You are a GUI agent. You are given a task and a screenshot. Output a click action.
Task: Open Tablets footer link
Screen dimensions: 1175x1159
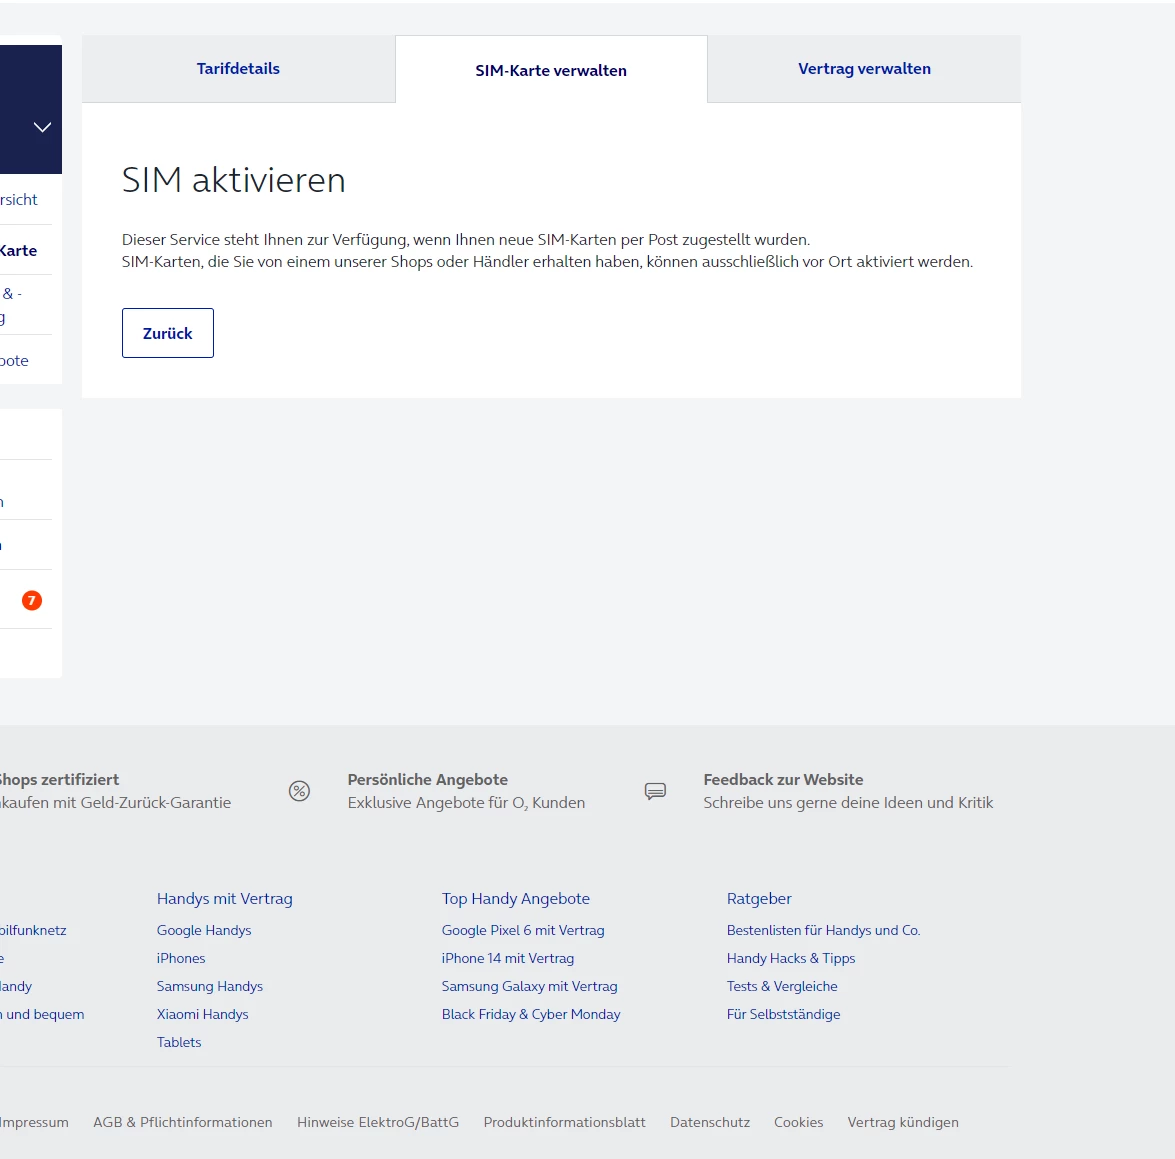[x=179, y=1042]
